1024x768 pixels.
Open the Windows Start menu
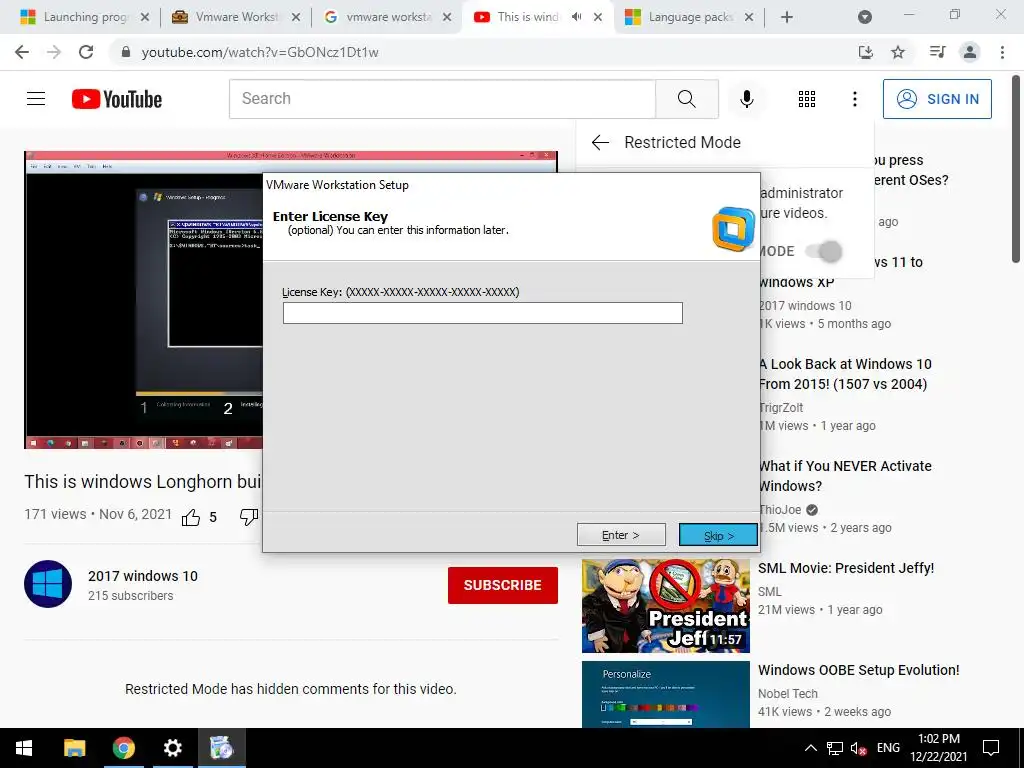pyautogui.click(x=24, y=748)
